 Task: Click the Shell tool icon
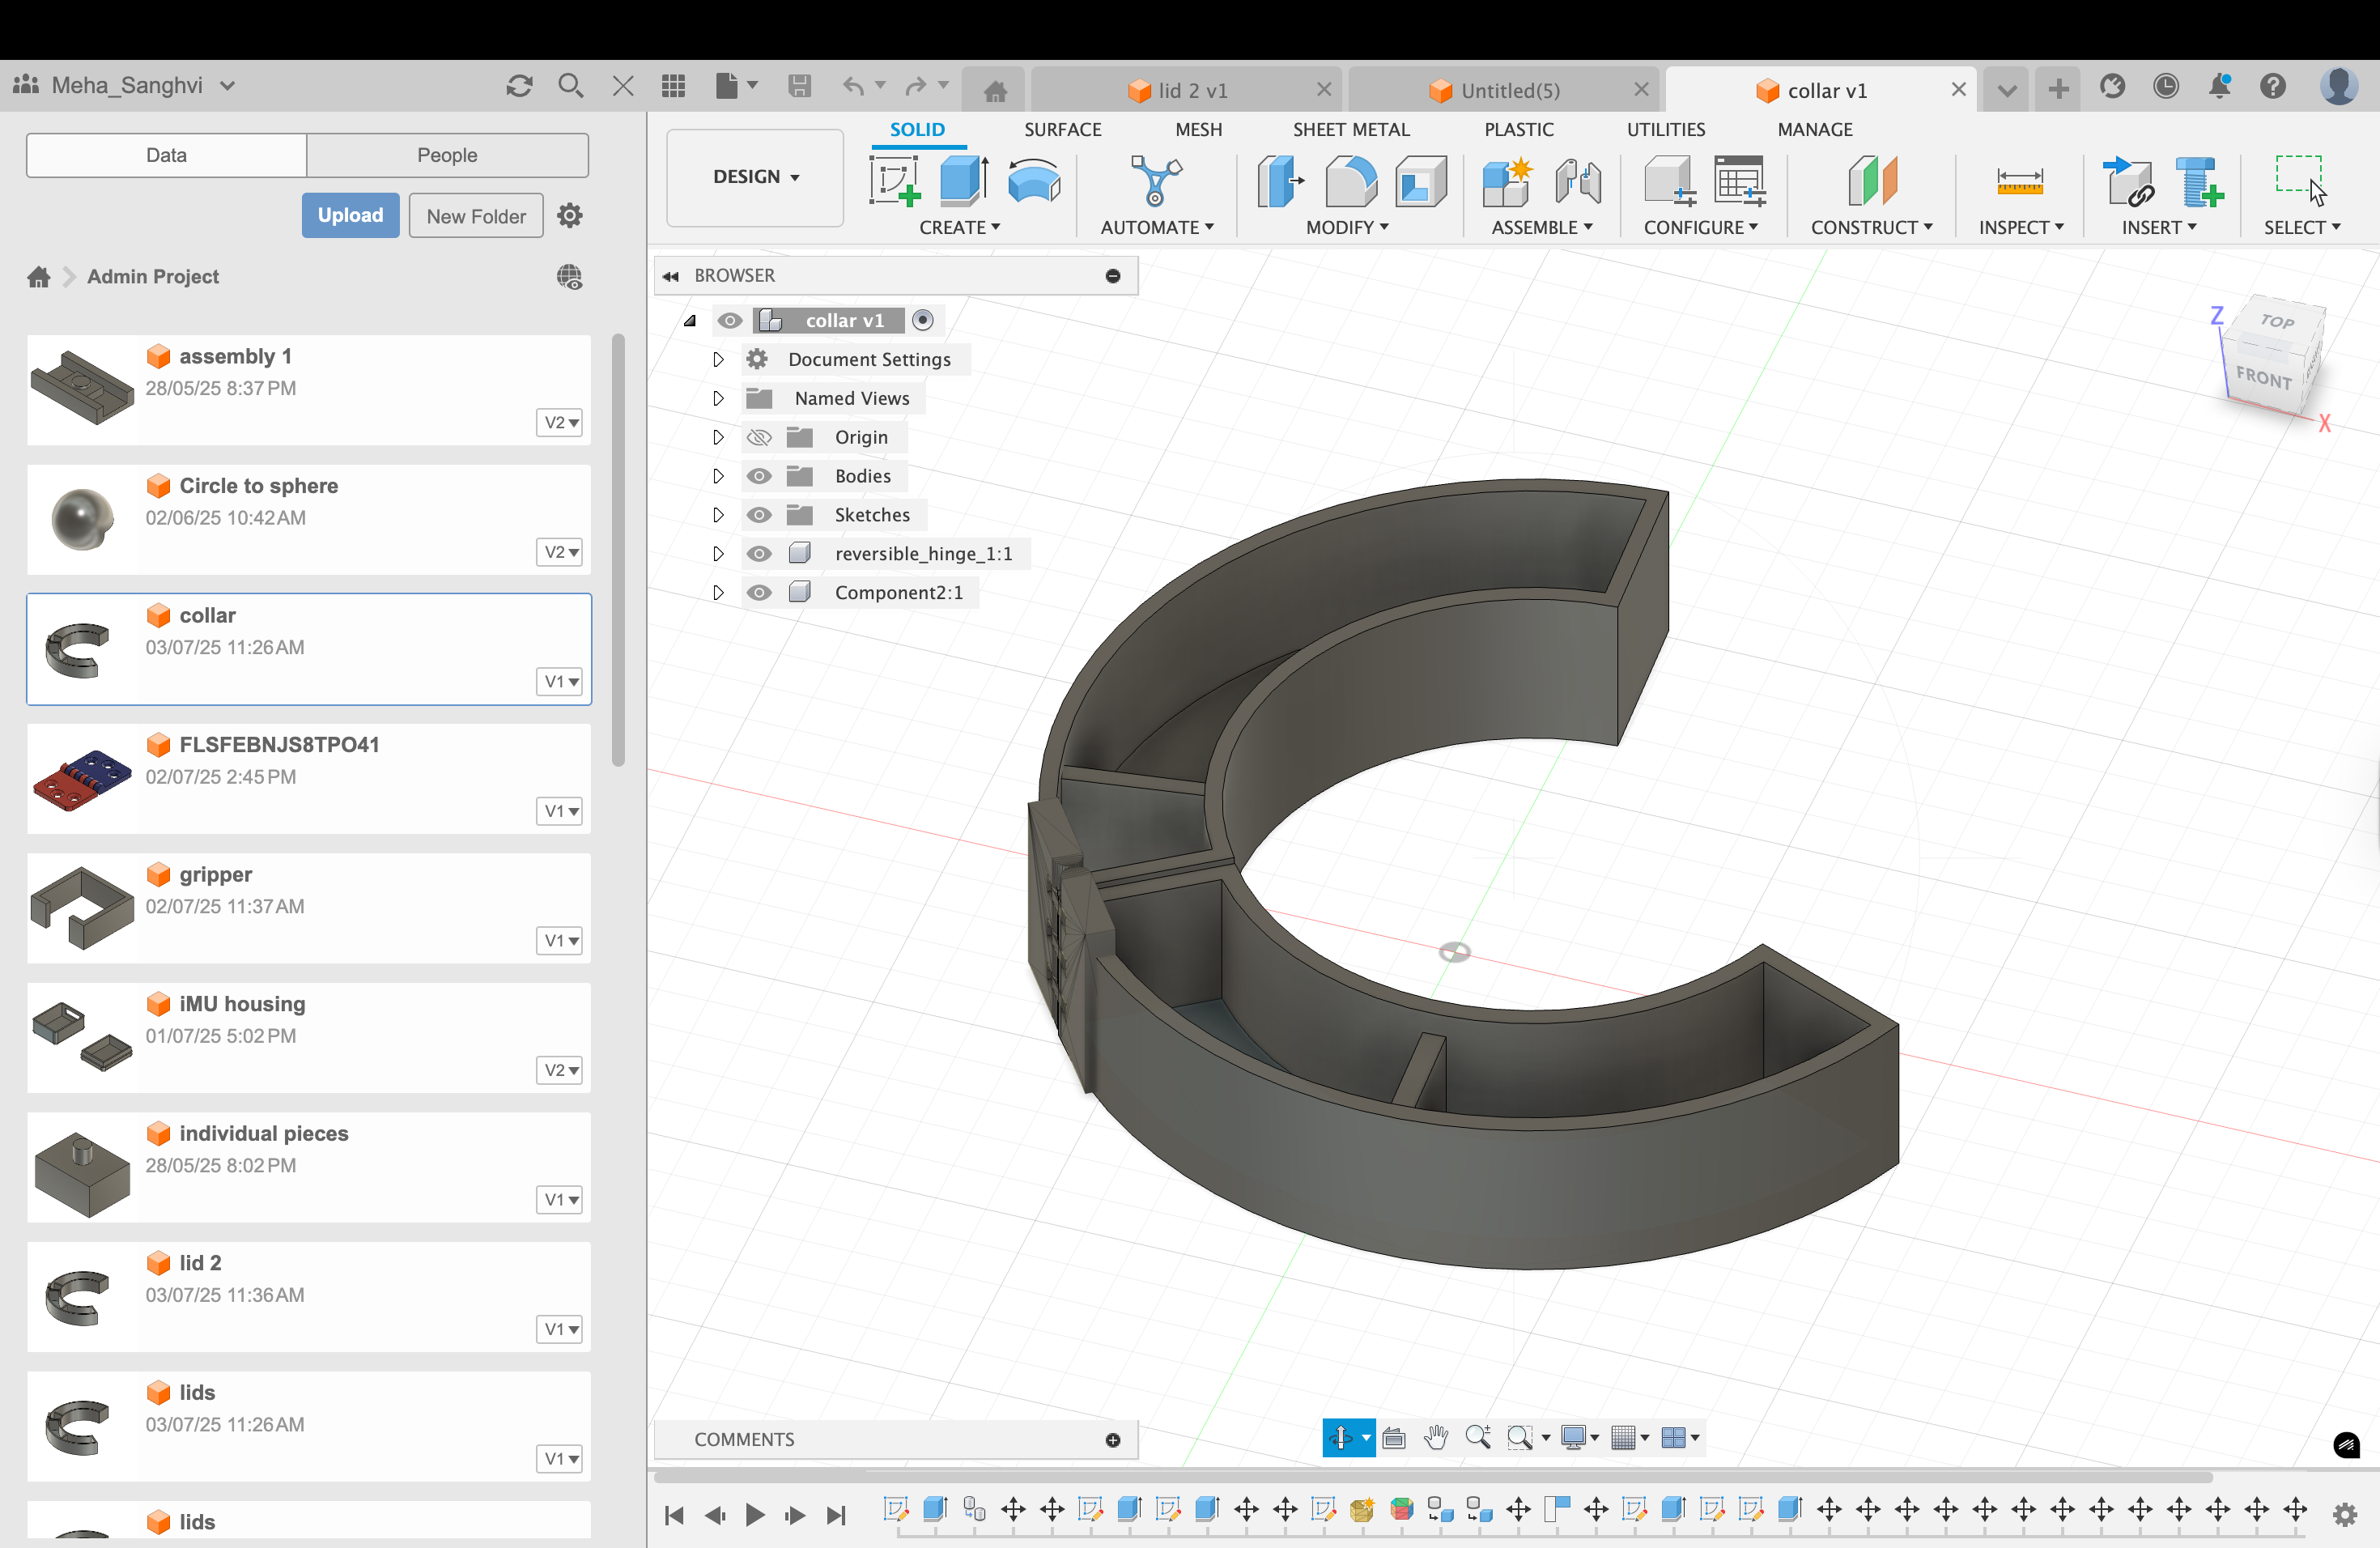click(1420, 182)
